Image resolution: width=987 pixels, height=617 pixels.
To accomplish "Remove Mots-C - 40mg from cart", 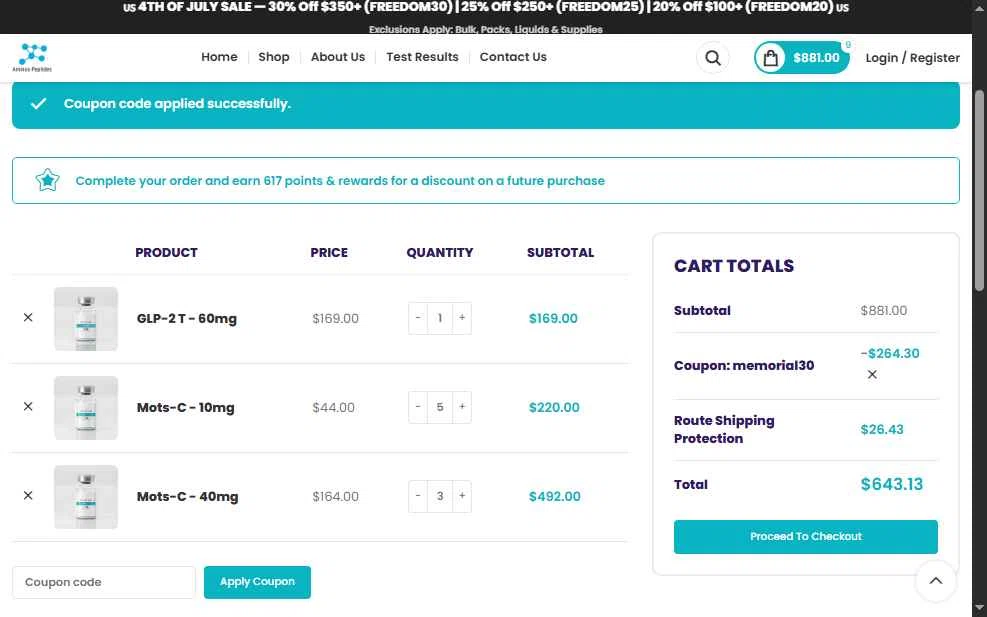I will pyautogui.click(x=28, y=495).
